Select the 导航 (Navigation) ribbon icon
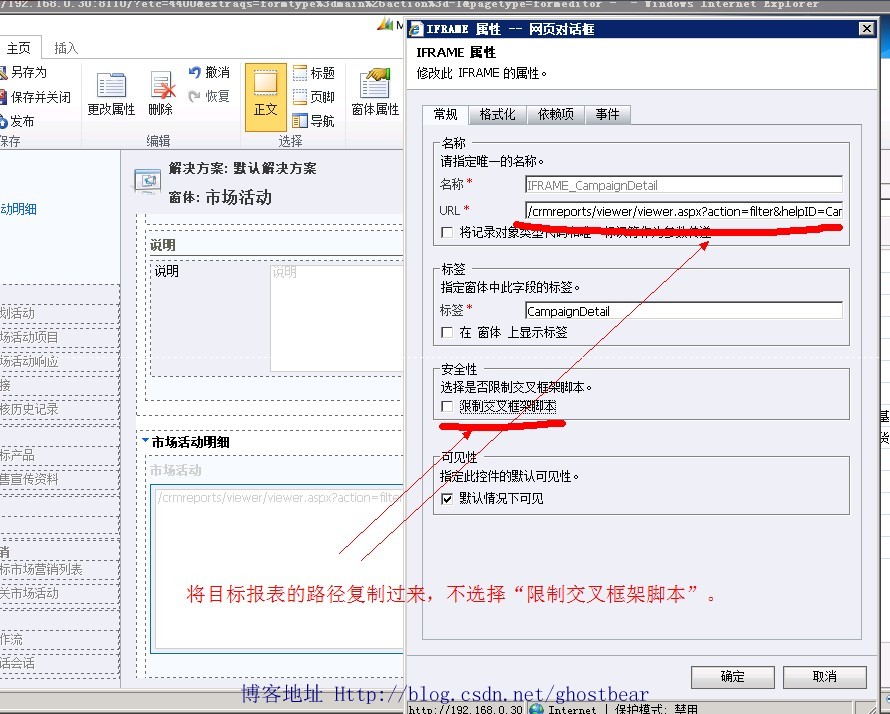Image resolution: width=890 pixels, height=714 pixels. (300, 121)
